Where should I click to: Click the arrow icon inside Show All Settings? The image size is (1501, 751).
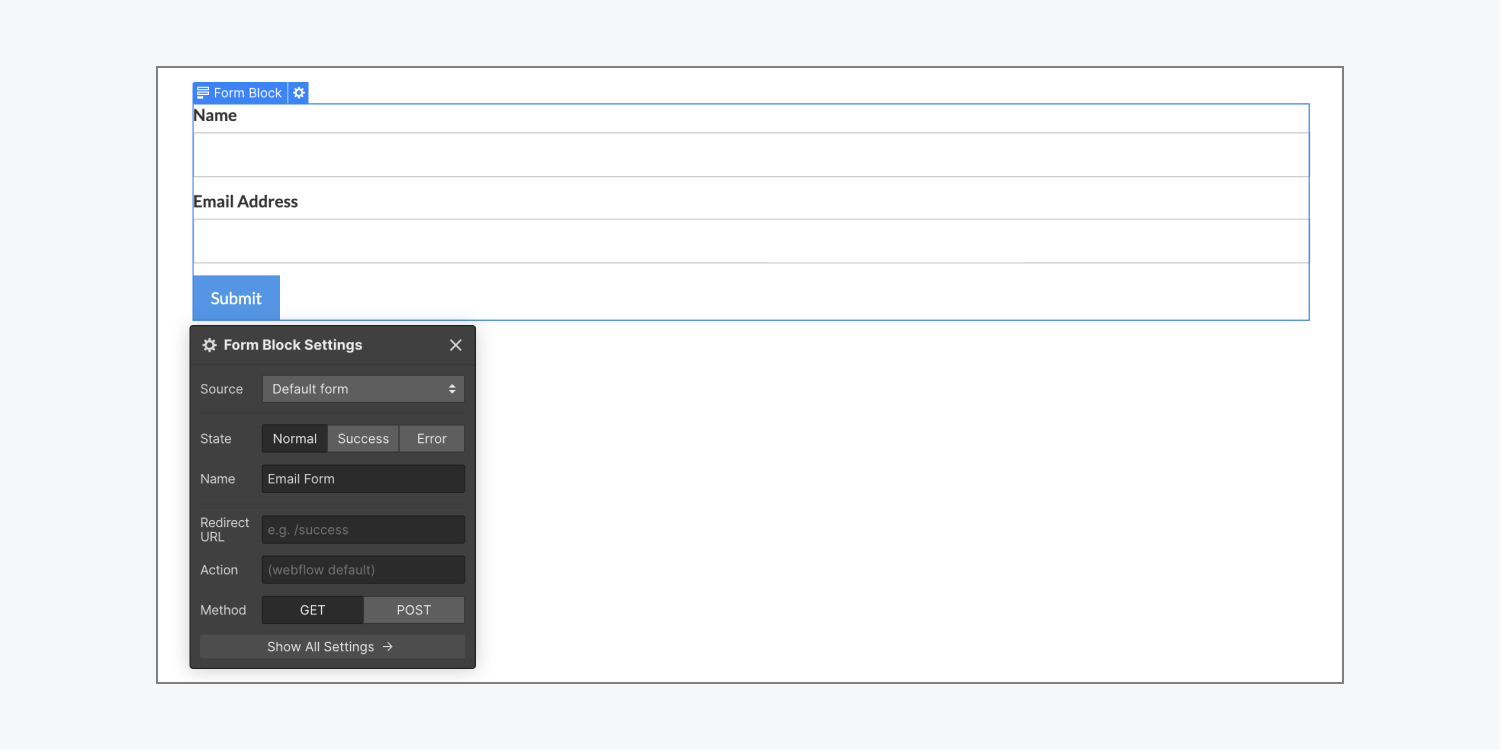click(389, 646)
